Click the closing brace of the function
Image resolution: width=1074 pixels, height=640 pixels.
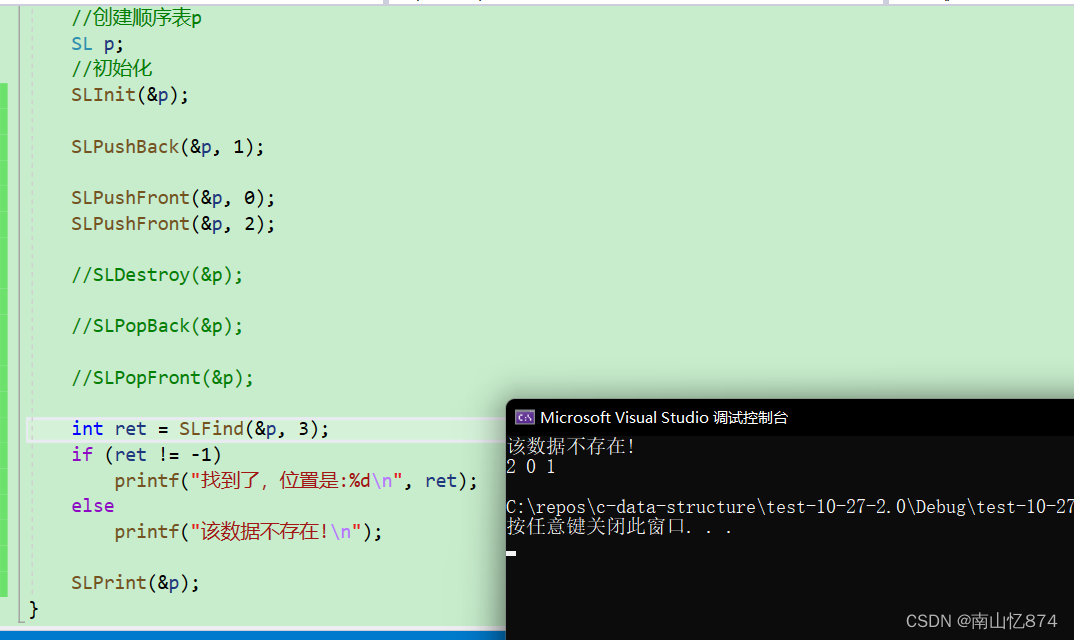33,608
